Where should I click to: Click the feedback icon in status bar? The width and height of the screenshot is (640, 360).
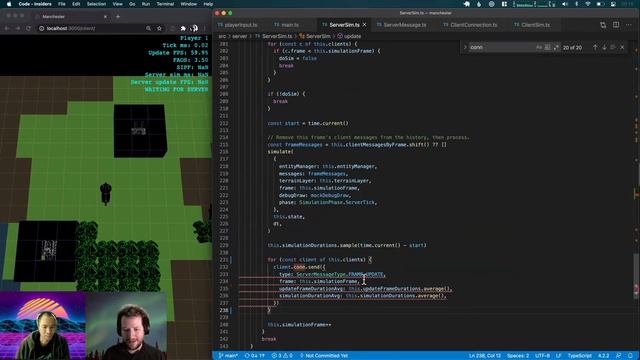tap(619, 356)
